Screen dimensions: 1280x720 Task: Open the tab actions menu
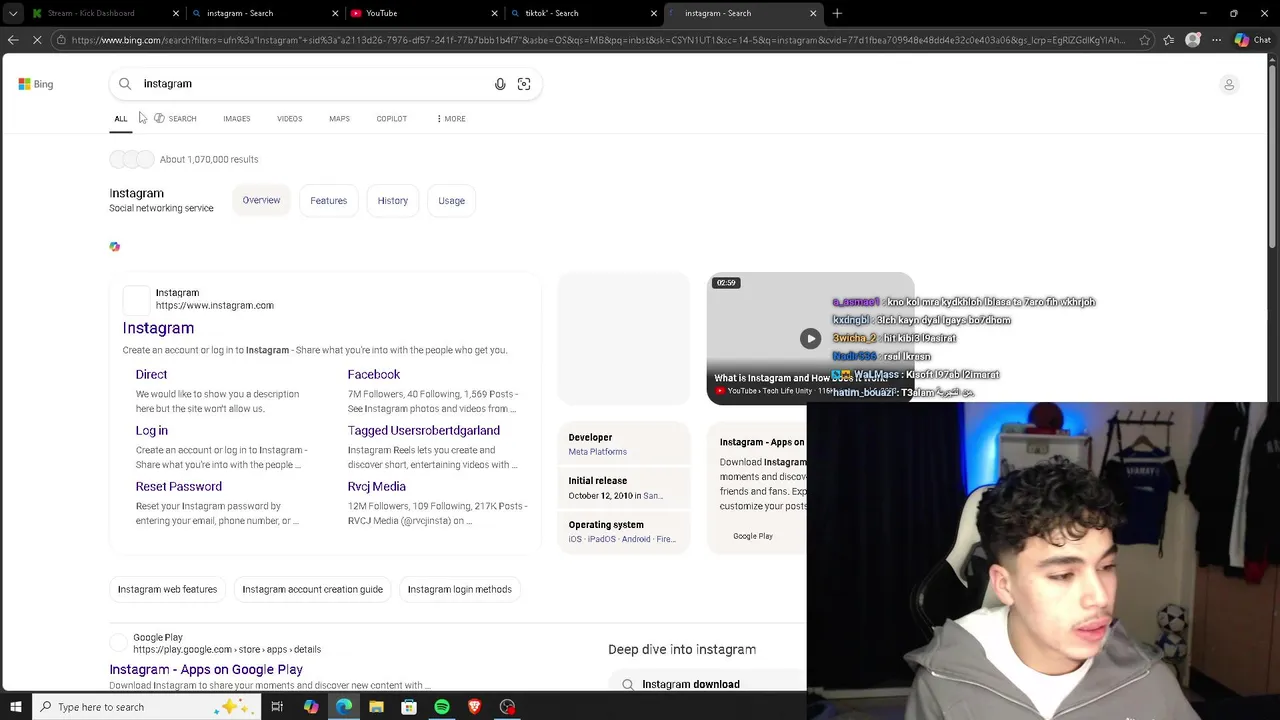tap(13, 13)
